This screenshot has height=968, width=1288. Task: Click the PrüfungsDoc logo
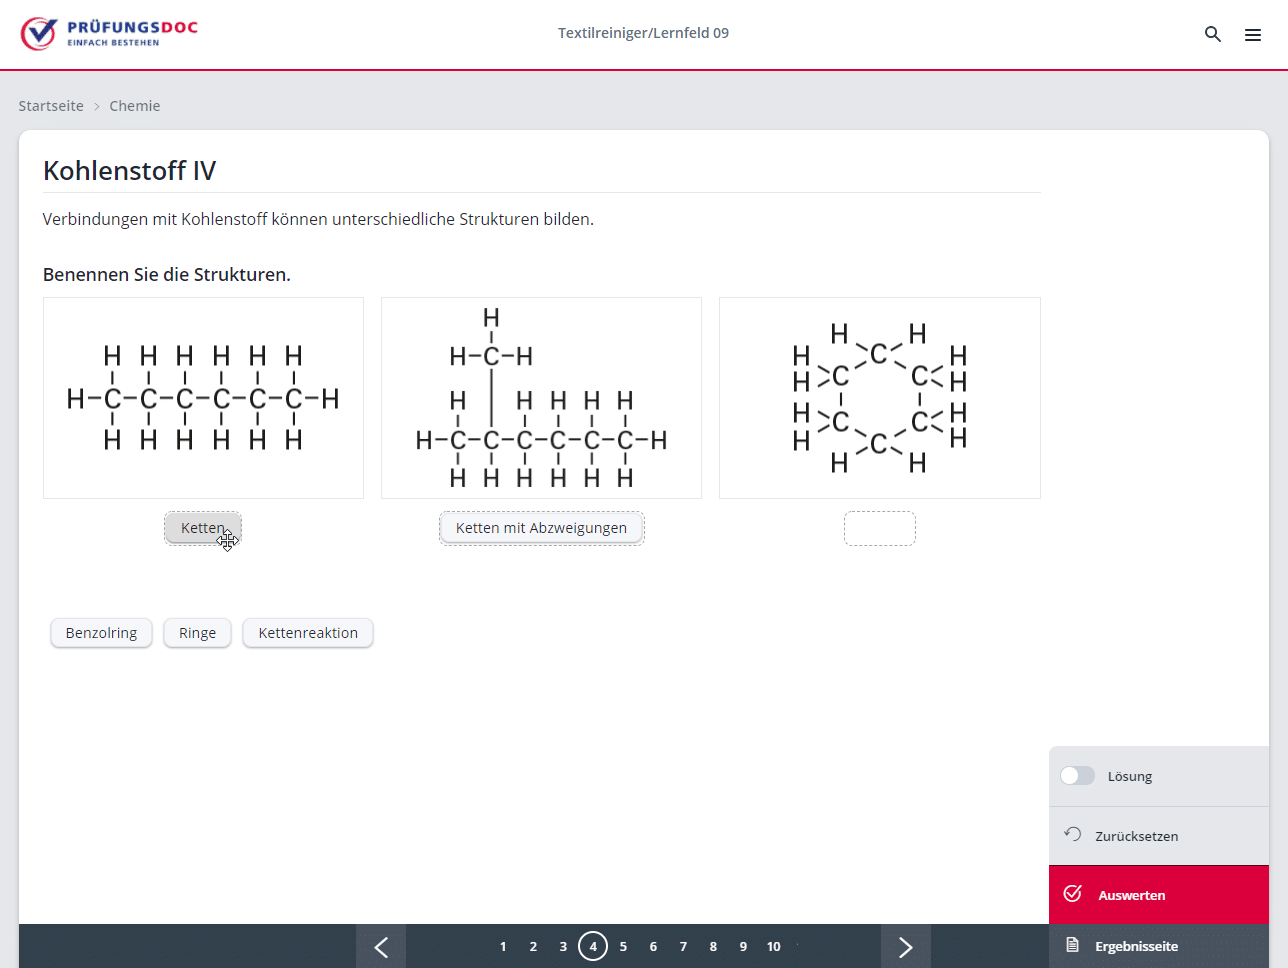click(x=109, y=33)
